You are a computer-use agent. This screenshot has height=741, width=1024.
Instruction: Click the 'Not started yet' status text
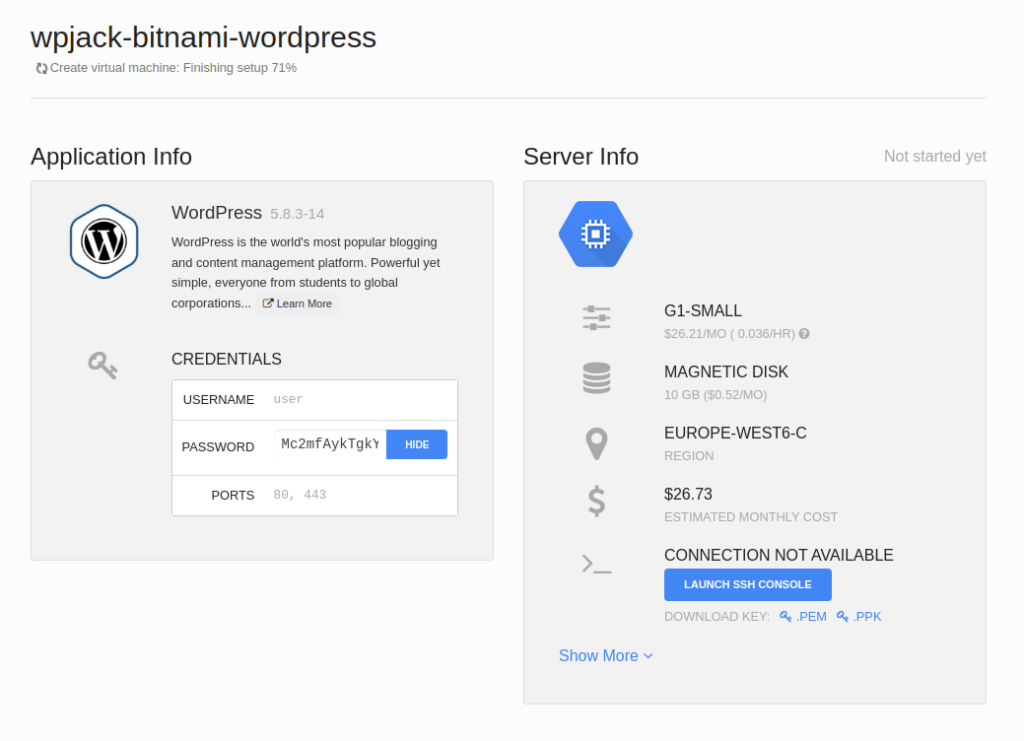pos(935,157)
